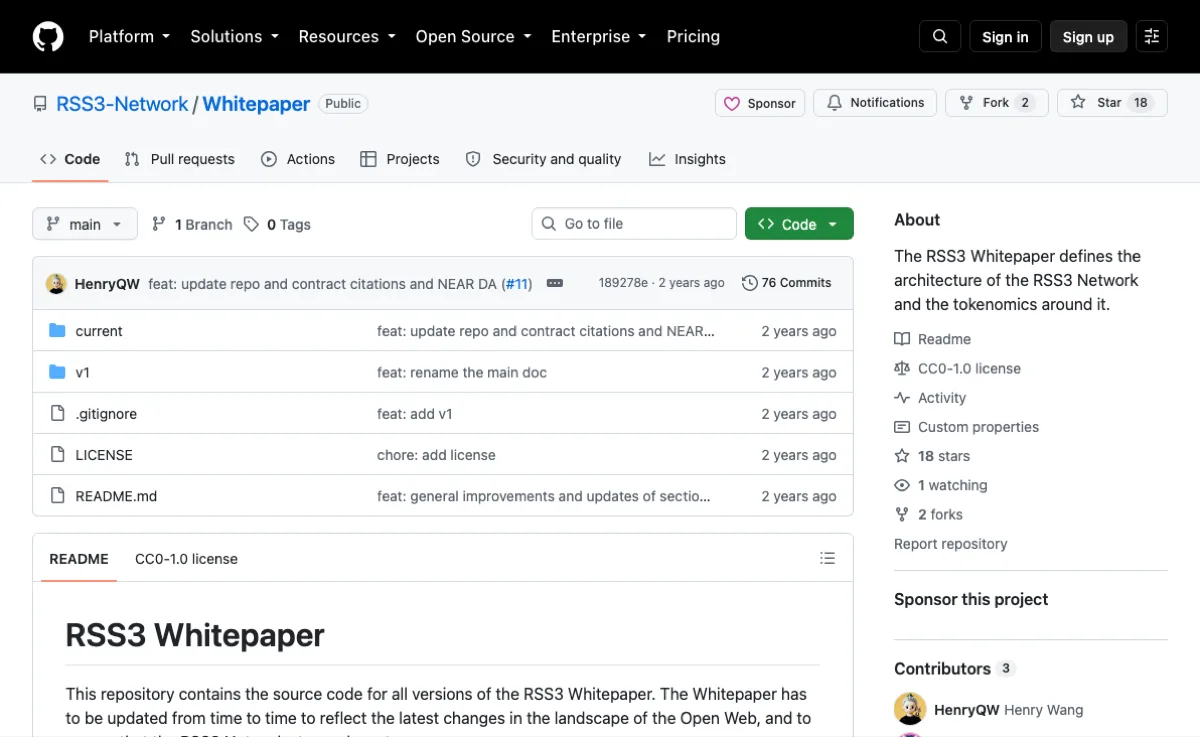This screenshot has width=1200, height=737.
Task: Expand commit message ellipsis button
Action: coord(555,283)
